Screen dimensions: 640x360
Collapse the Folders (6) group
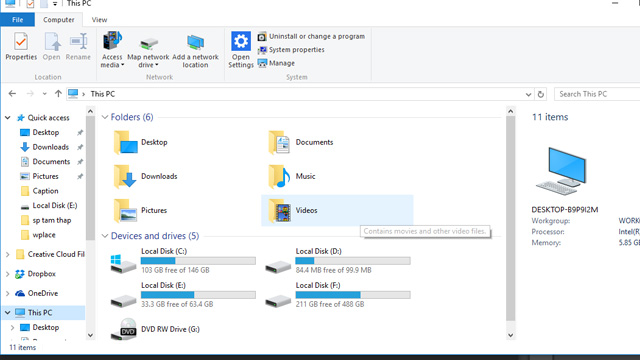pyautogui.click(x=105, y=117)
